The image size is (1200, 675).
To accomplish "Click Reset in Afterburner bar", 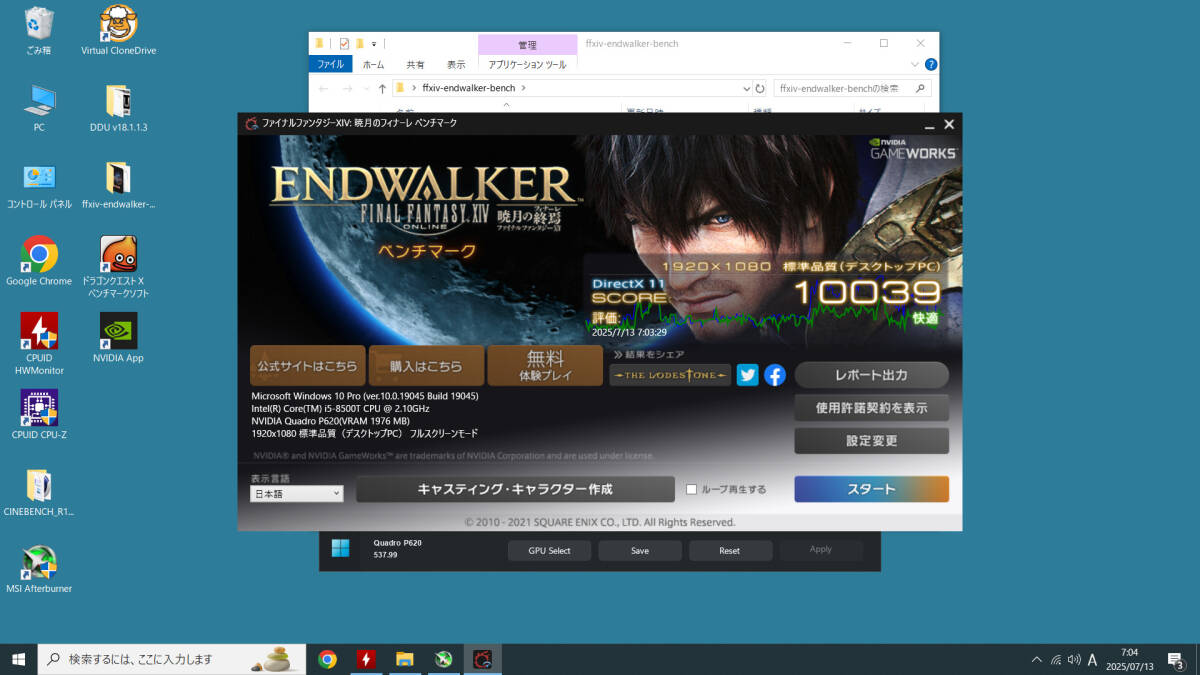I will pyautogui.click(x=730, y=550).
